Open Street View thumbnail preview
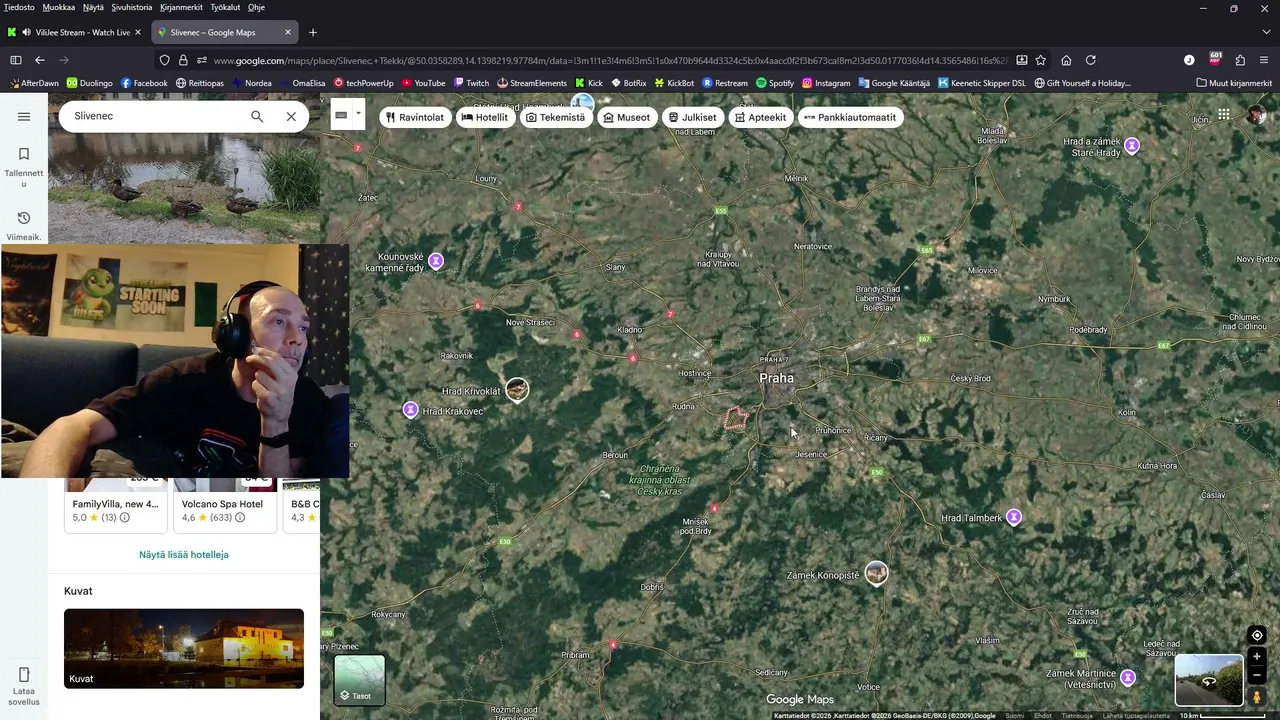This screenshot has width=1280, height=720. (x=1209, y=680)
